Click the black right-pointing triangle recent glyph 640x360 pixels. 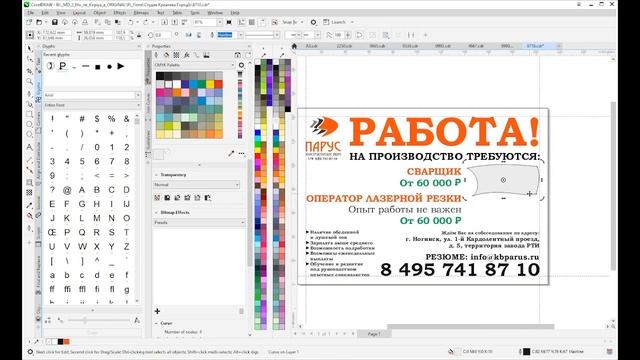(x=121, y=66)
